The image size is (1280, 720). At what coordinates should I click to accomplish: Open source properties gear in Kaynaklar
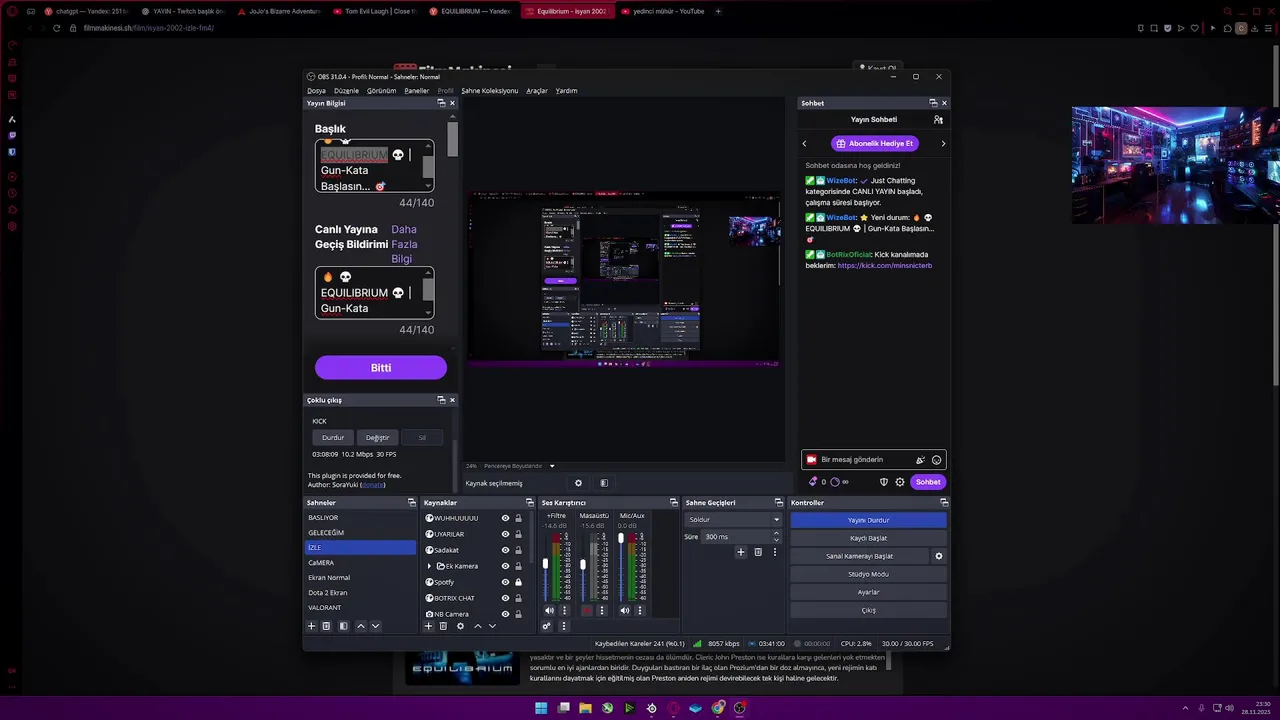[x=460, y=626]
